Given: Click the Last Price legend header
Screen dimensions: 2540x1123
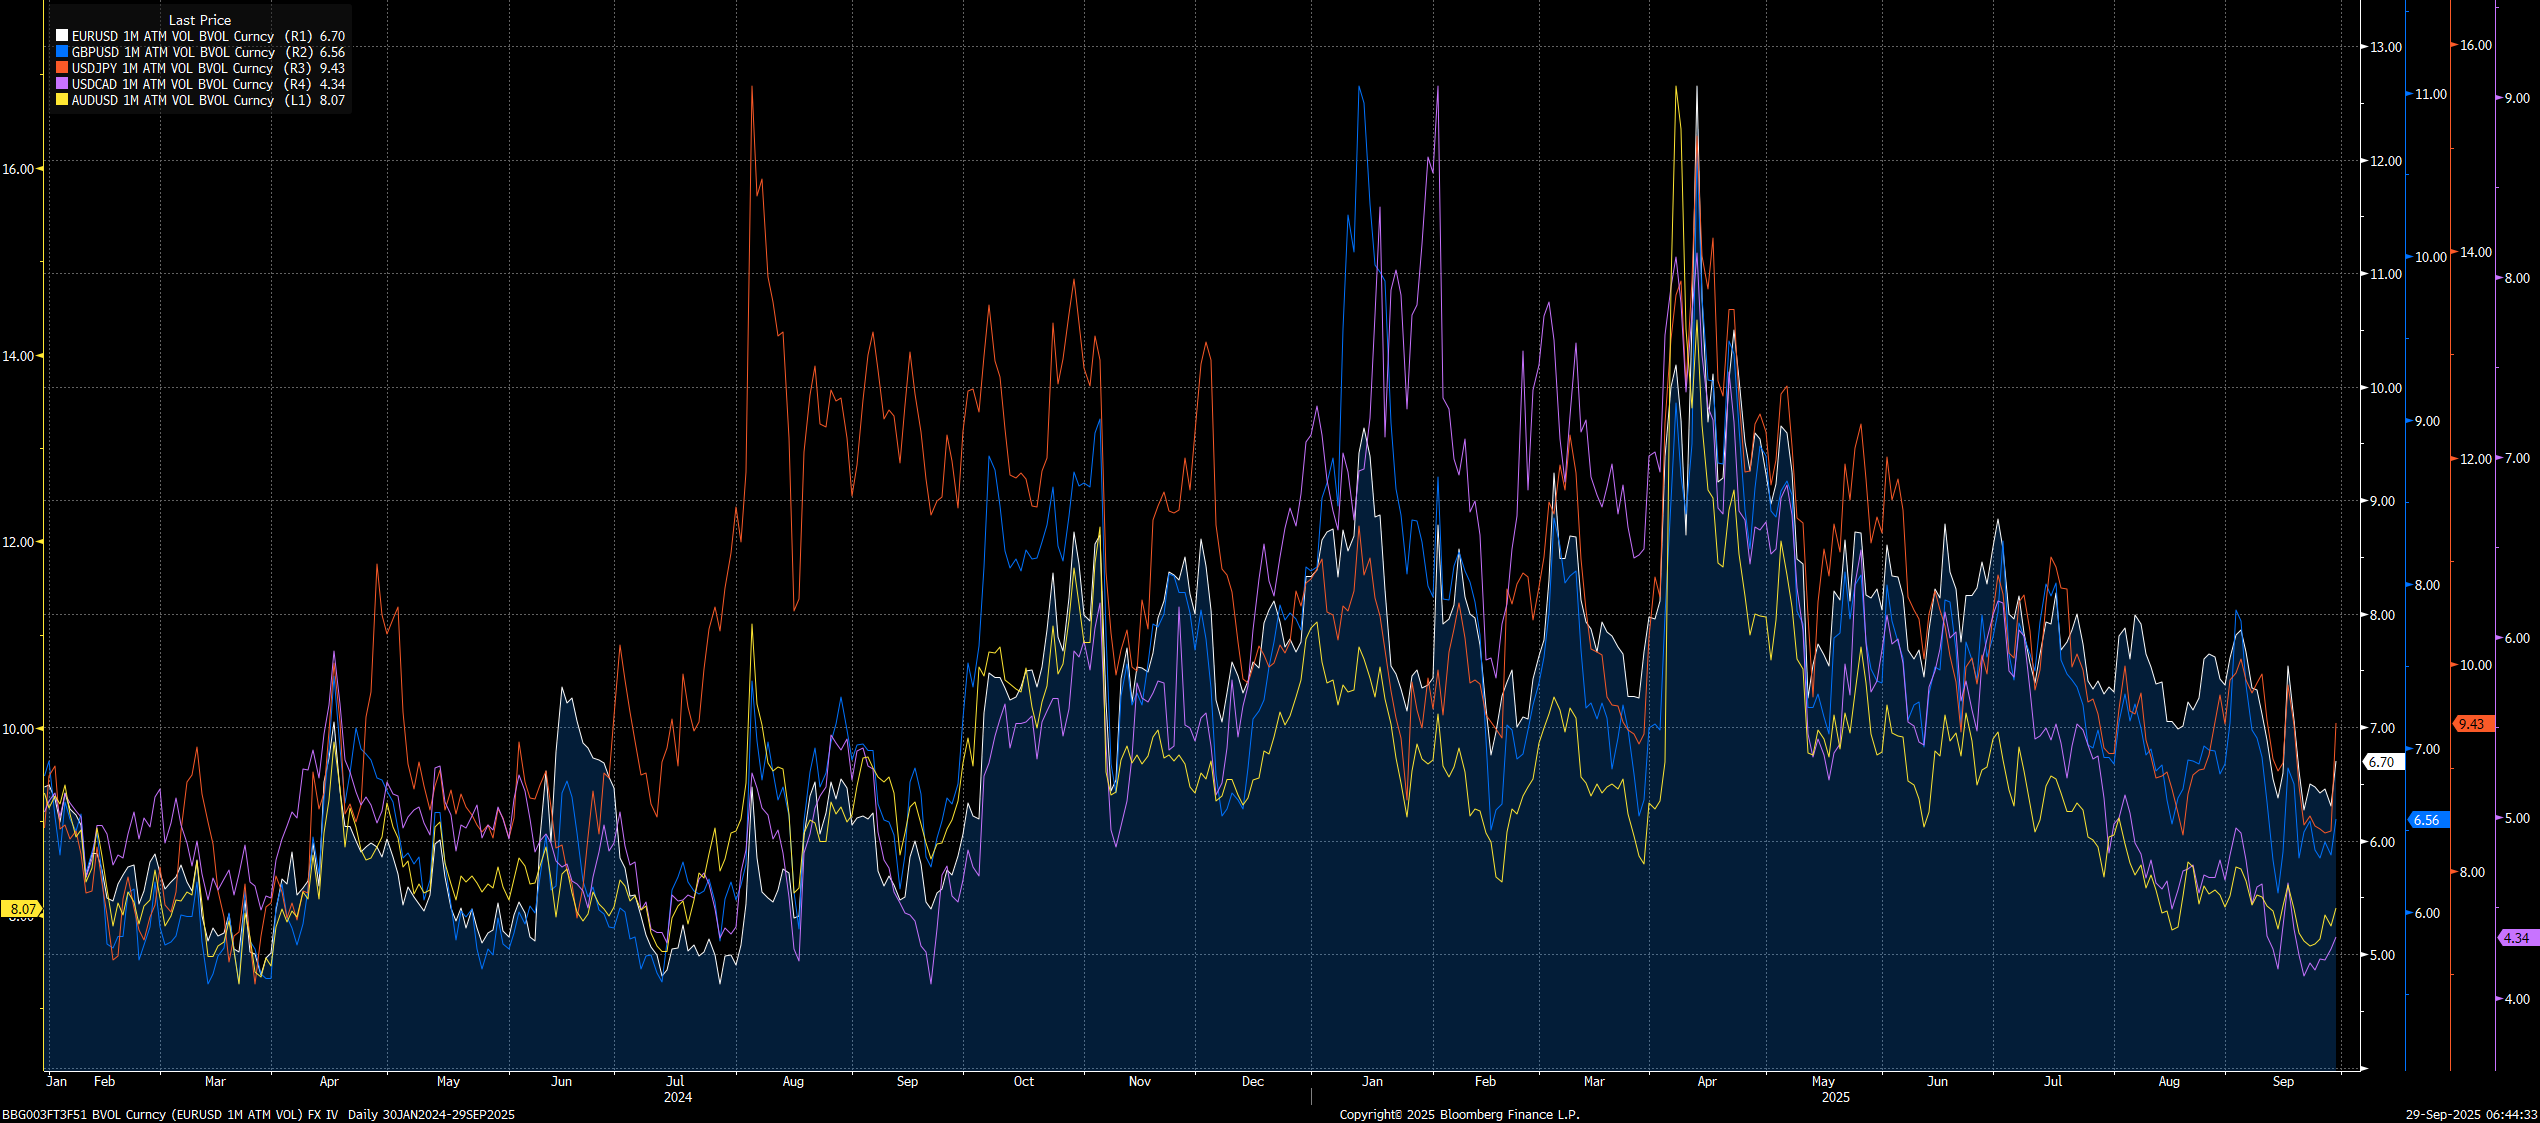Looking at the screenshot, I should (199, 20).
